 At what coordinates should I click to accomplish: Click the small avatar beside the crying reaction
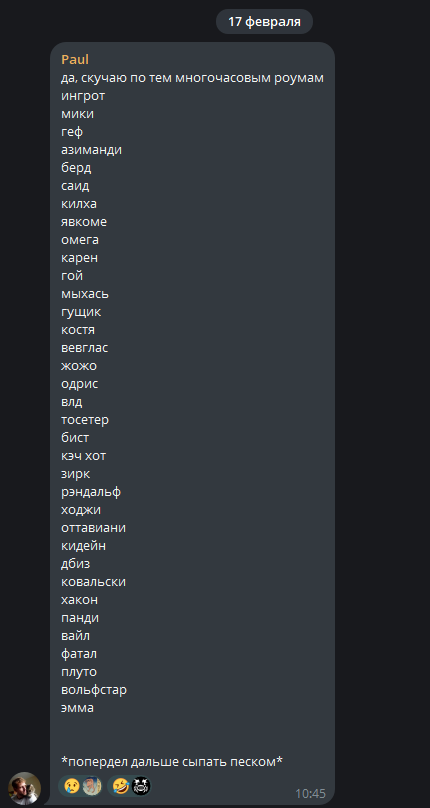coord(92,786)
